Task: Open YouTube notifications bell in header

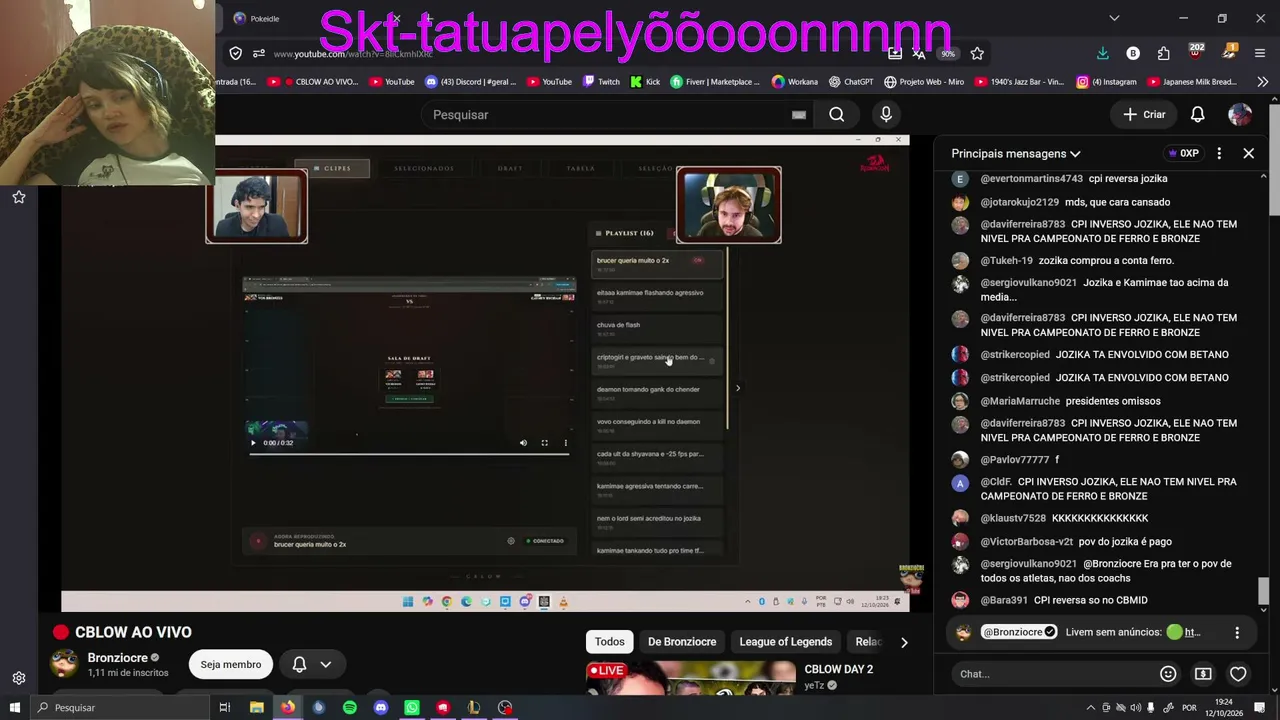Action: point(1197,115)
